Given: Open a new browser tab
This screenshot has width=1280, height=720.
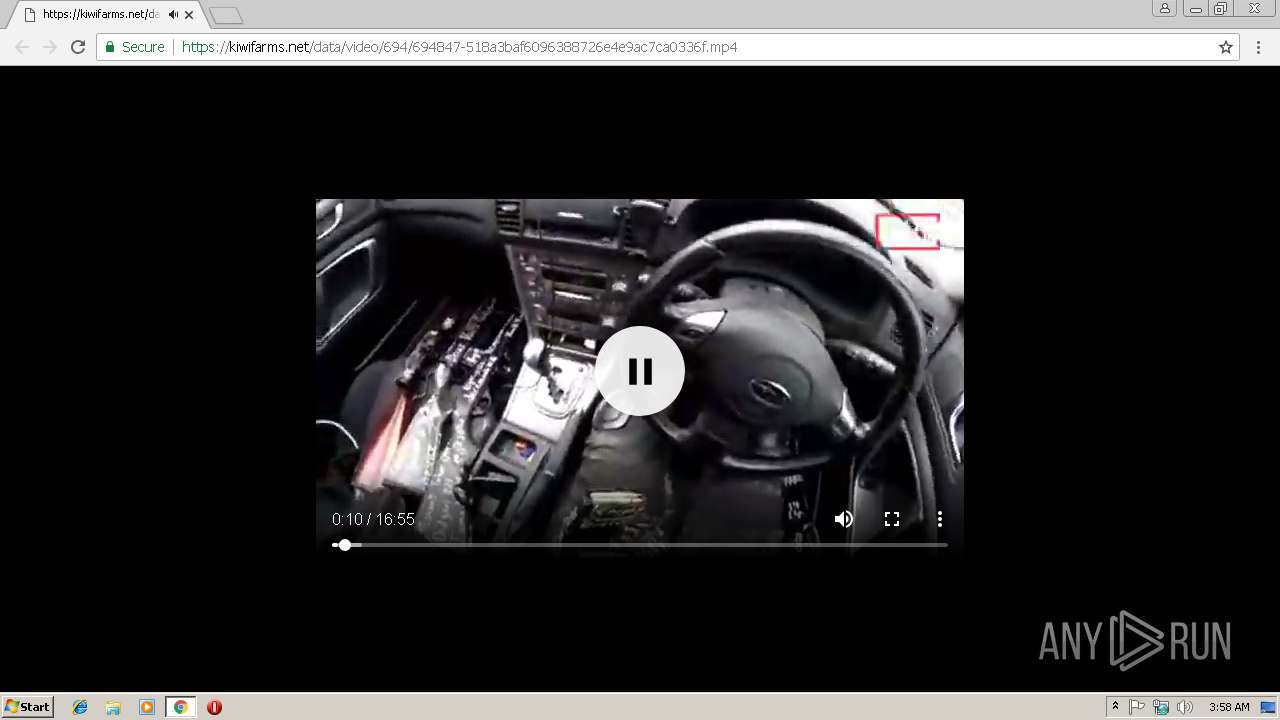Looking at the screenshot, I should [x=226, y=15].
